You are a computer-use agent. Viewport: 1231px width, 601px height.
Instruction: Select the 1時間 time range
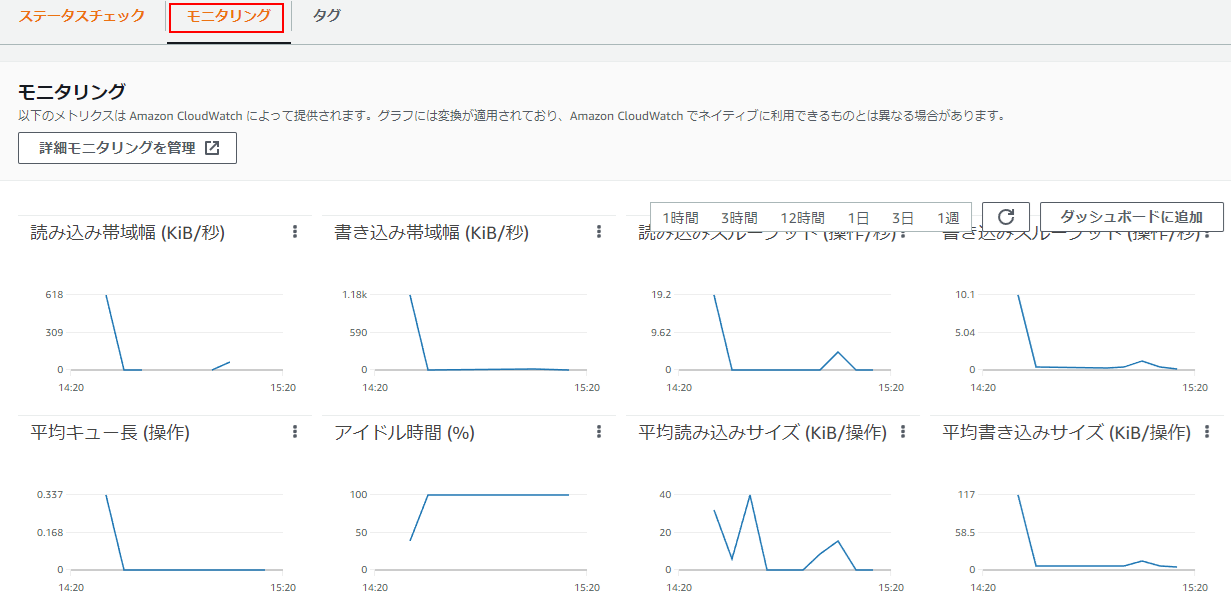point(680,218)
